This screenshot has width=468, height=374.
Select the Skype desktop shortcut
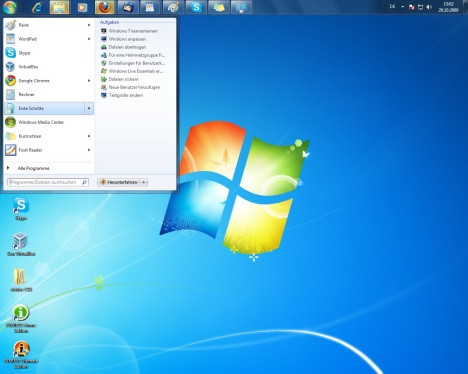point(21,209)
